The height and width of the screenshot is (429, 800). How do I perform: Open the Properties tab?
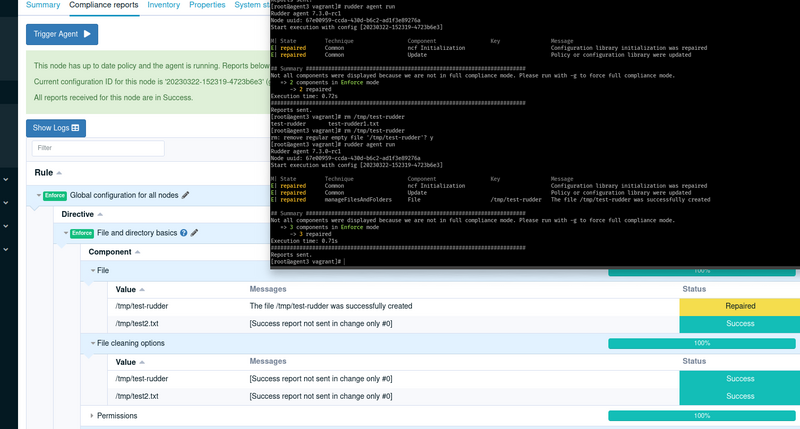pyautogui.click(x=207, y=5)
